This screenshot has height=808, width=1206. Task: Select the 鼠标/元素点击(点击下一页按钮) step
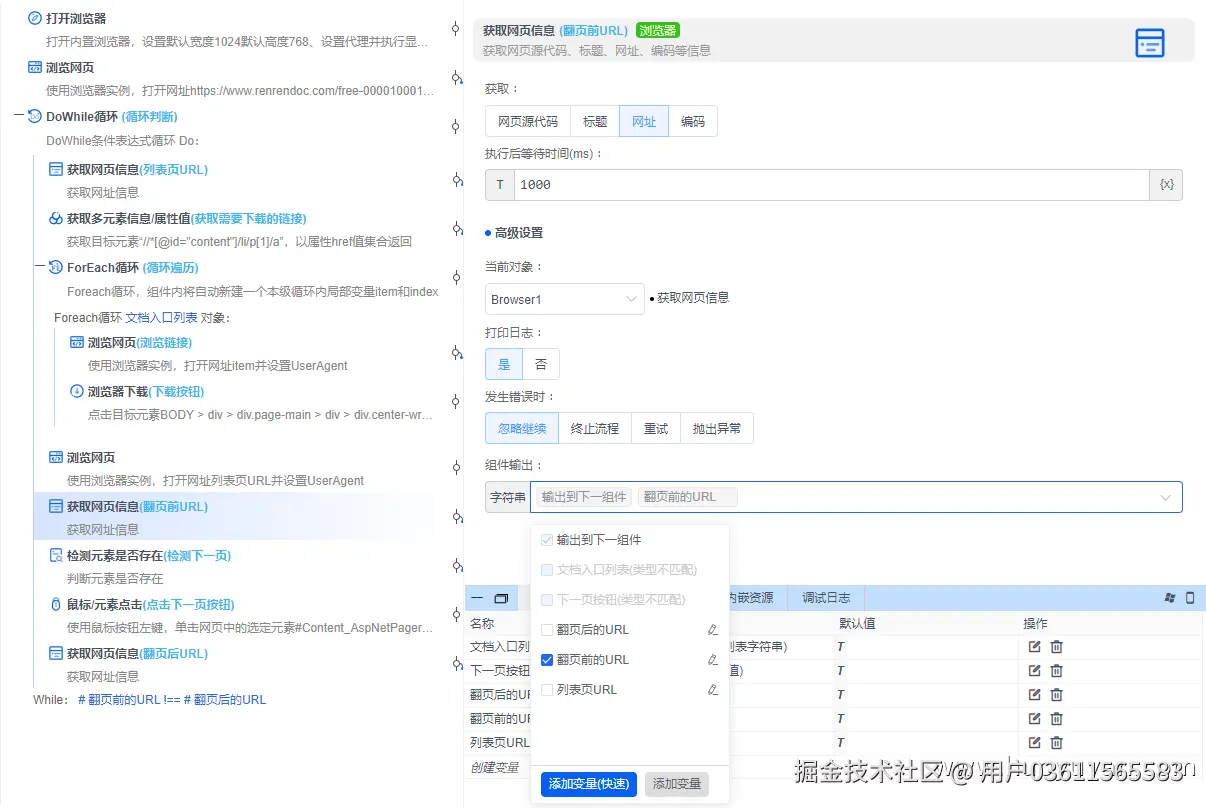pyautogui.click(x=150, y=604)
